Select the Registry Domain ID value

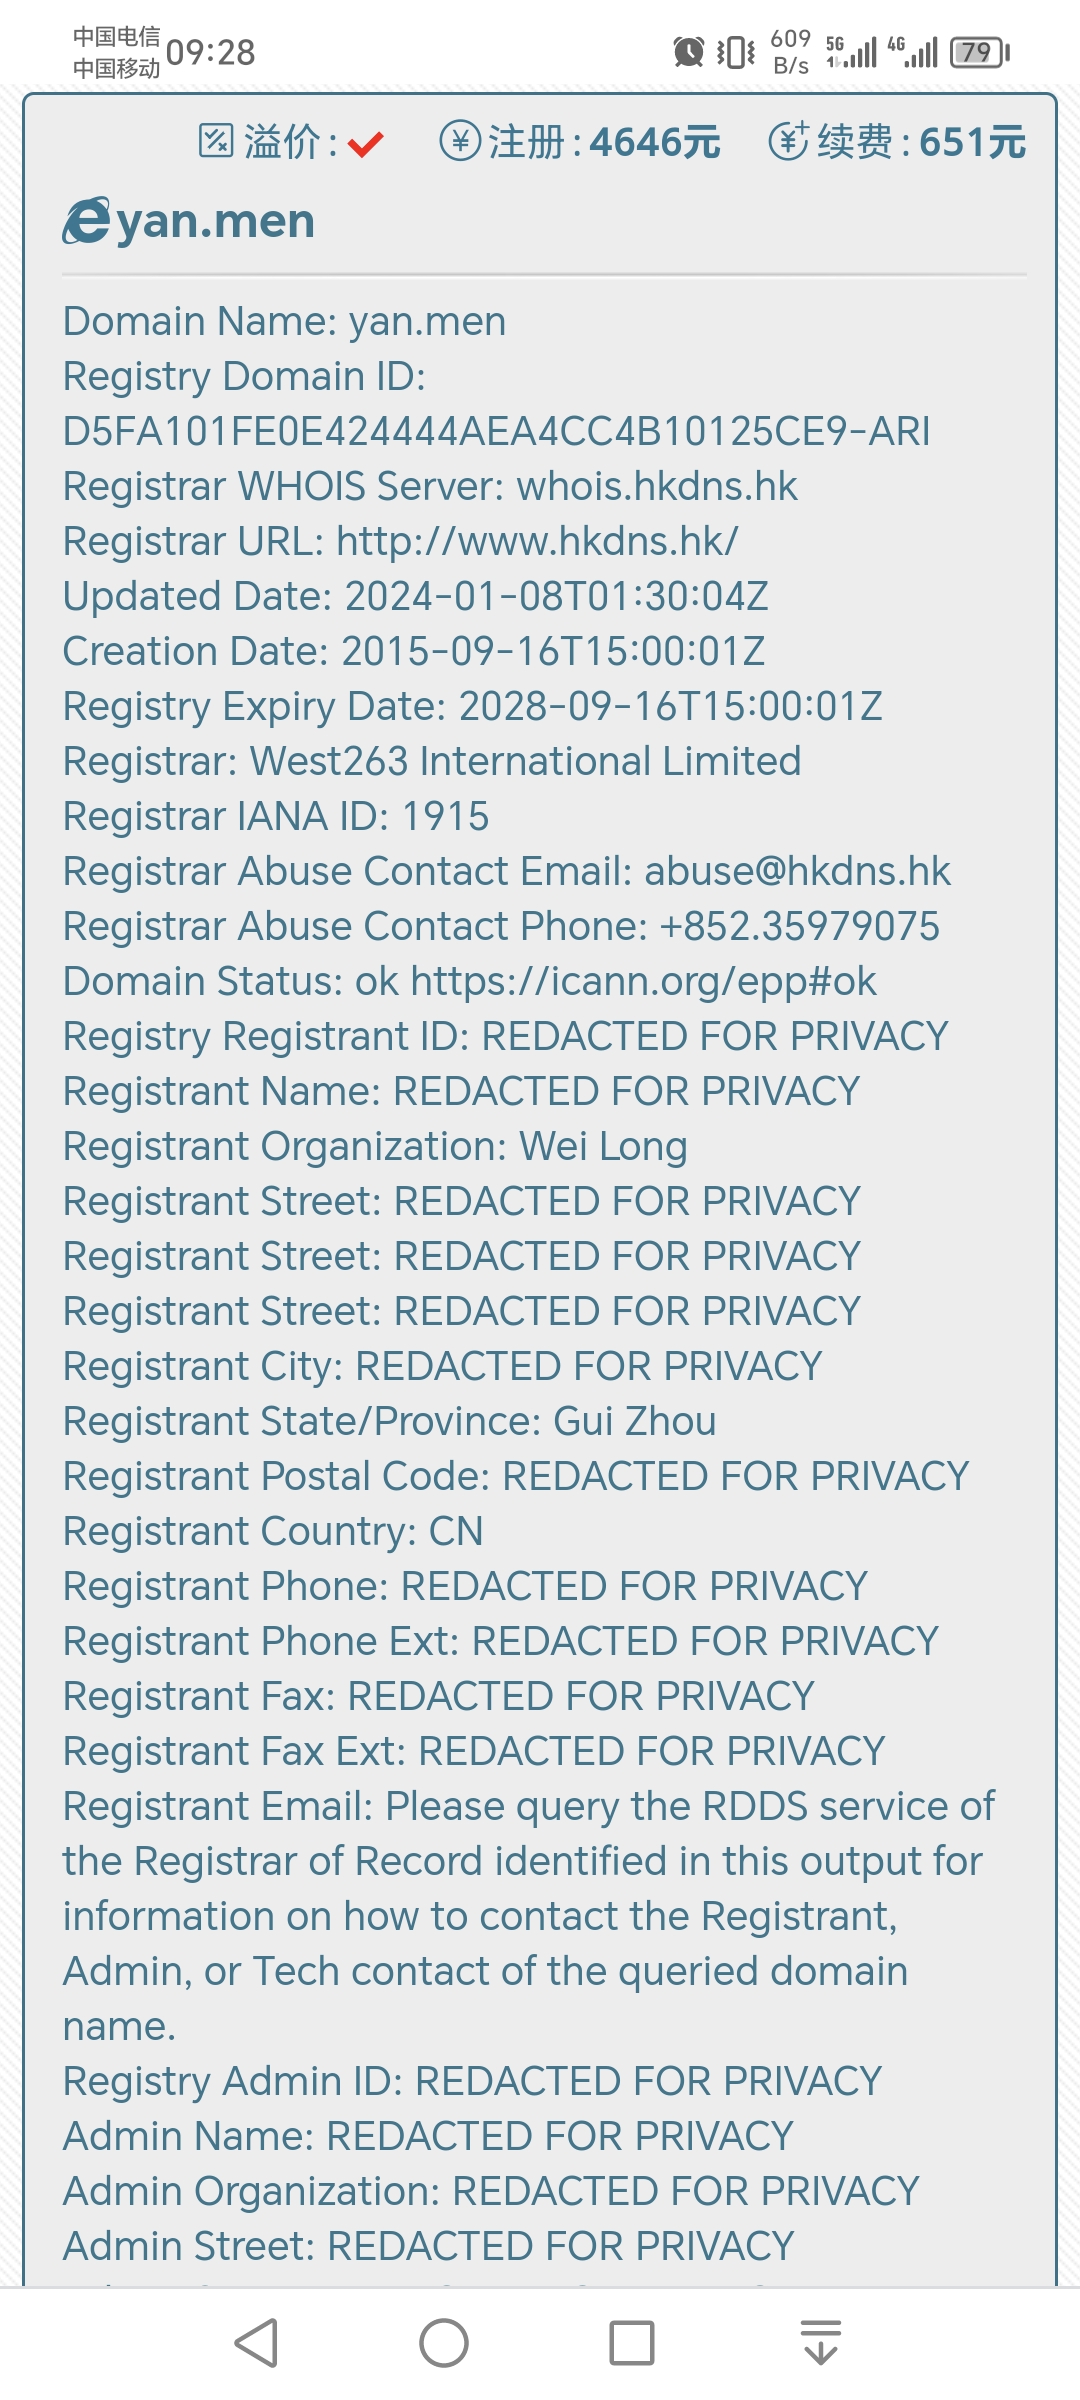pyautogui.click(x=496, y=431)
